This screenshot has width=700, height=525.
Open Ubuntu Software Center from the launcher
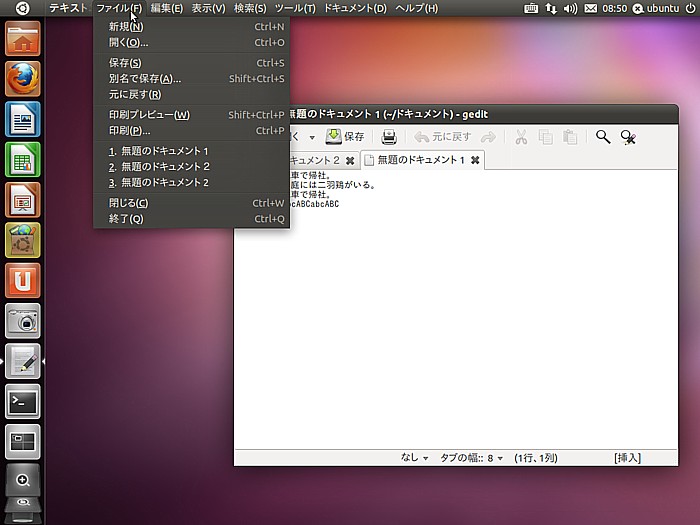tap(23, 240)
